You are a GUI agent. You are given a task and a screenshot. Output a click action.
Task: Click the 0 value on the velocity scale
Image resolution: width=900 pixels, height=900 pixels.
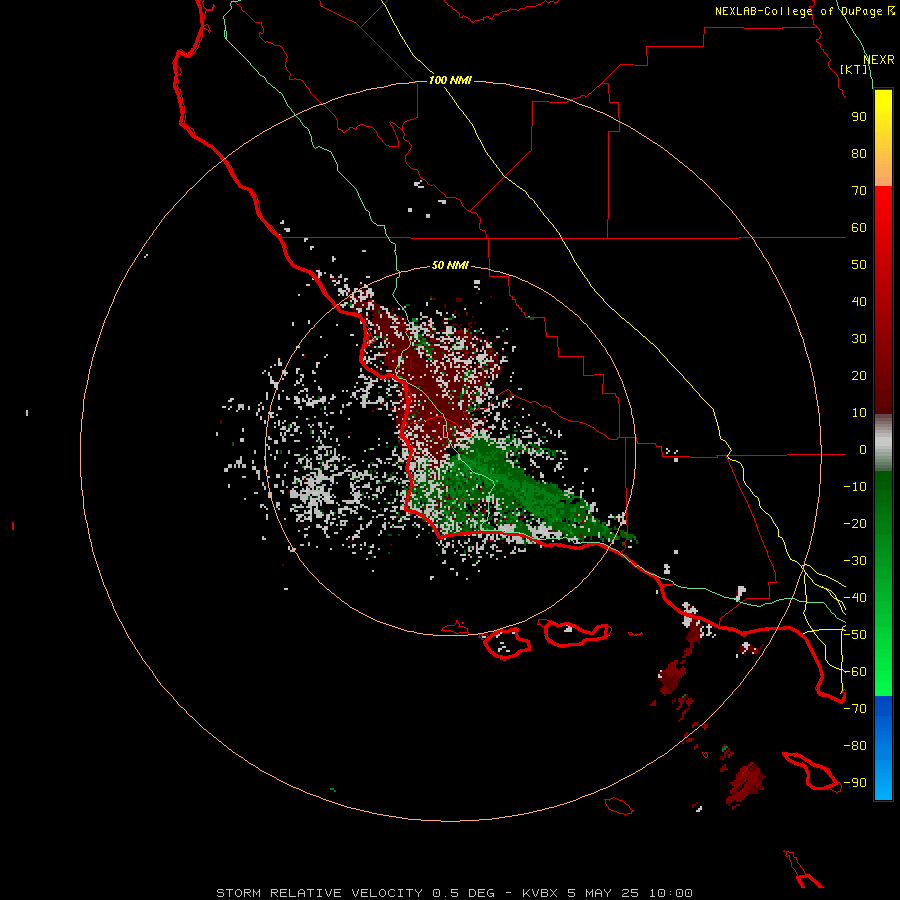(863, 450)
